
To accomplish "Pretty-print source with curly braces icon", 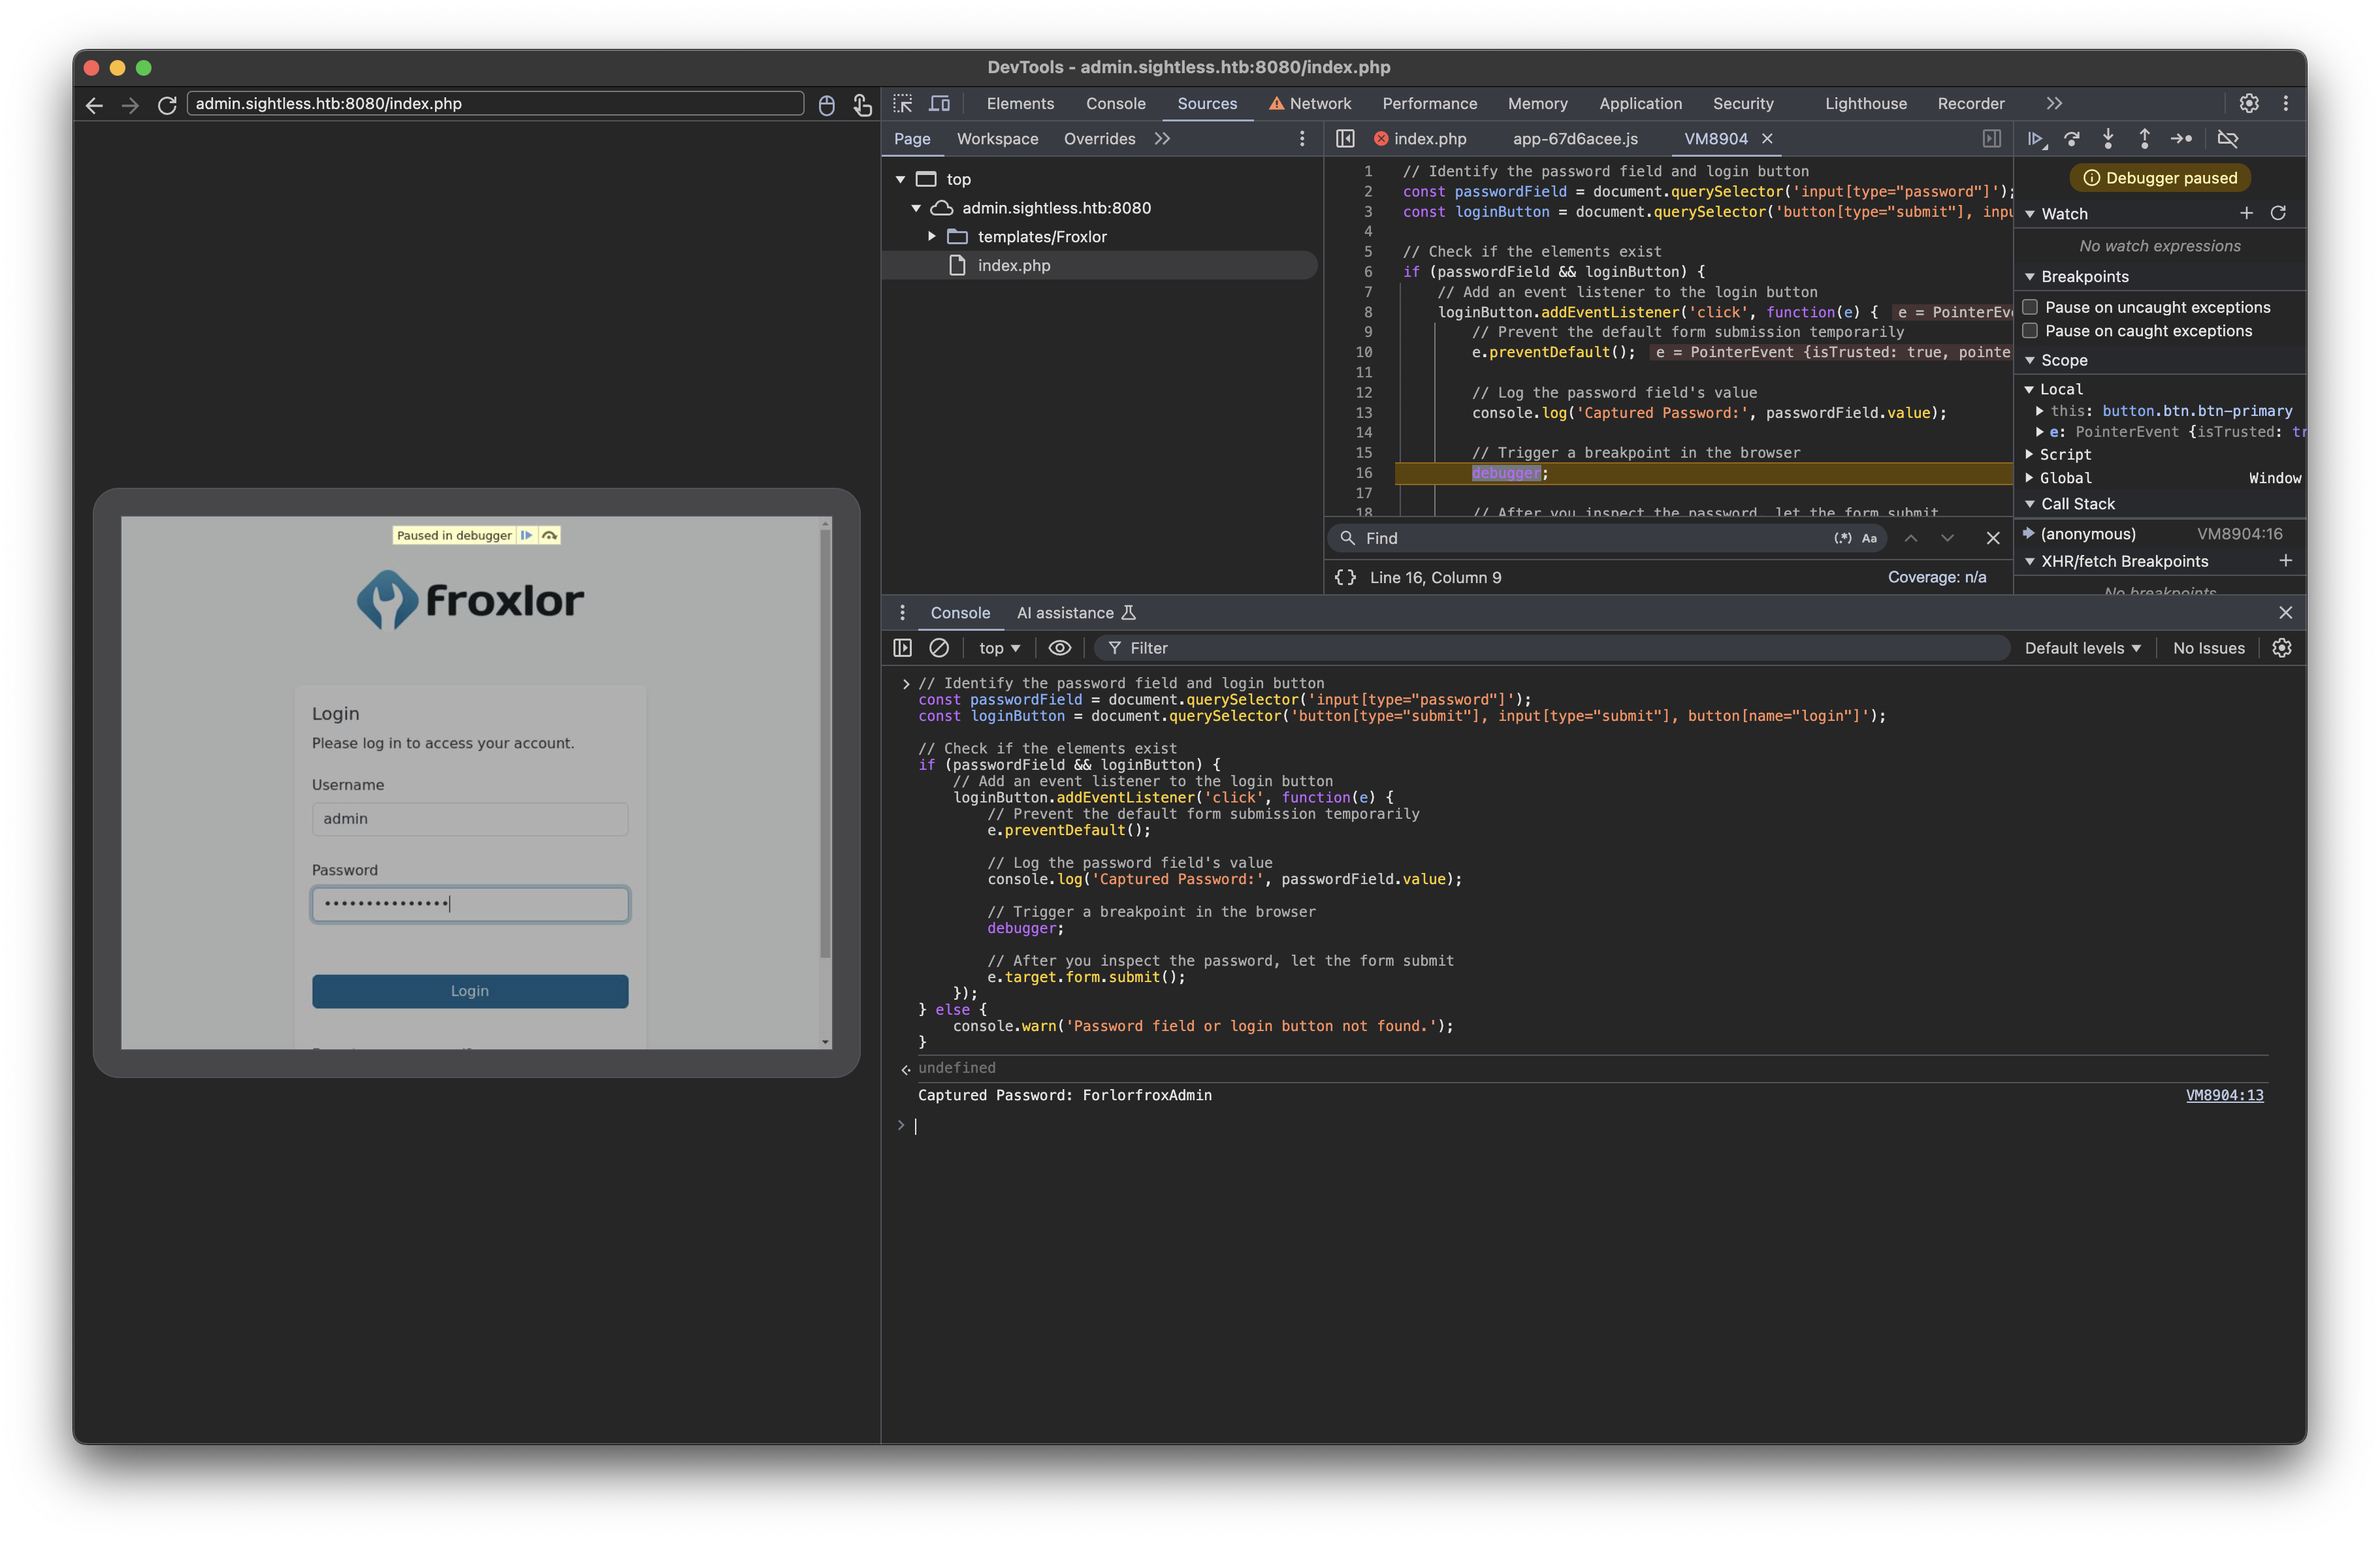I will 1346,577.
